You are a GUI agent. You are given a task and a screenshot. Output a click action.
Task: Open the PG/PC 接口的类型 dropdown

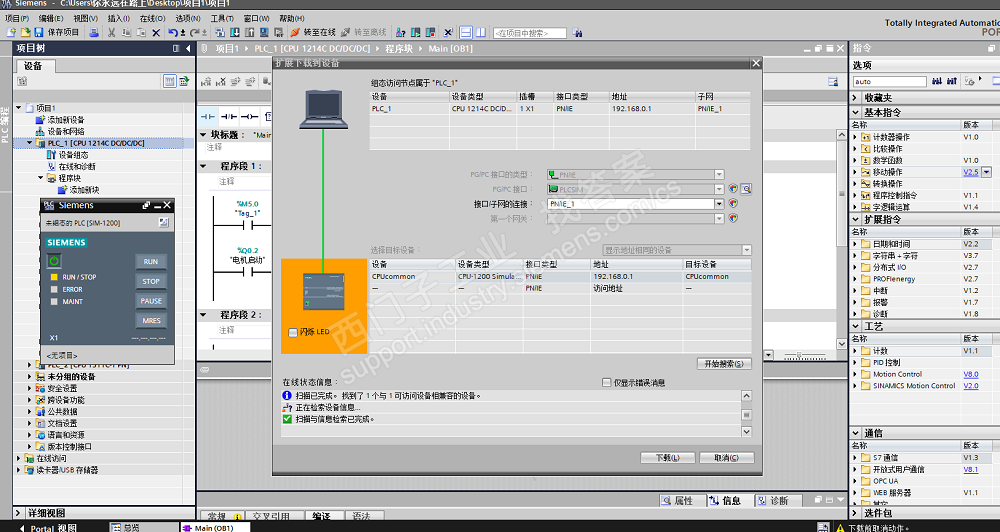719,175
